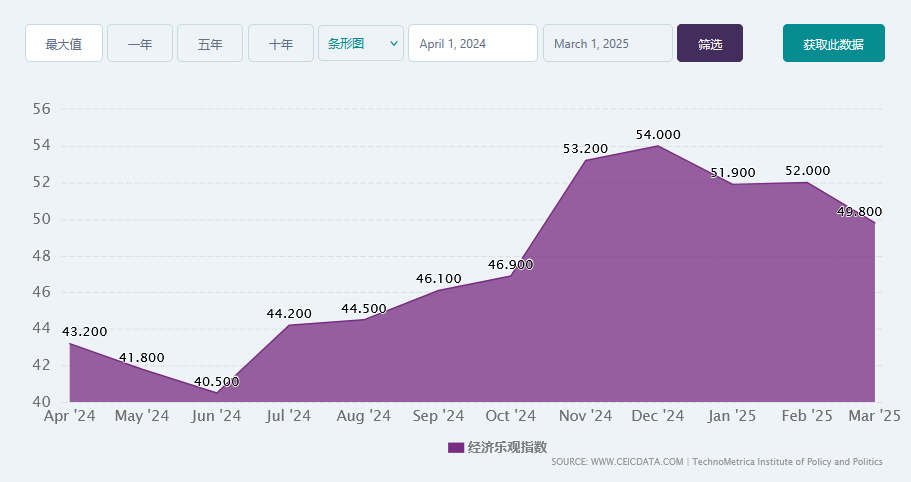Click the 43.200 data label for Apr '24
The height and width of the screenshot is (482, 911).
click(84, 331)
